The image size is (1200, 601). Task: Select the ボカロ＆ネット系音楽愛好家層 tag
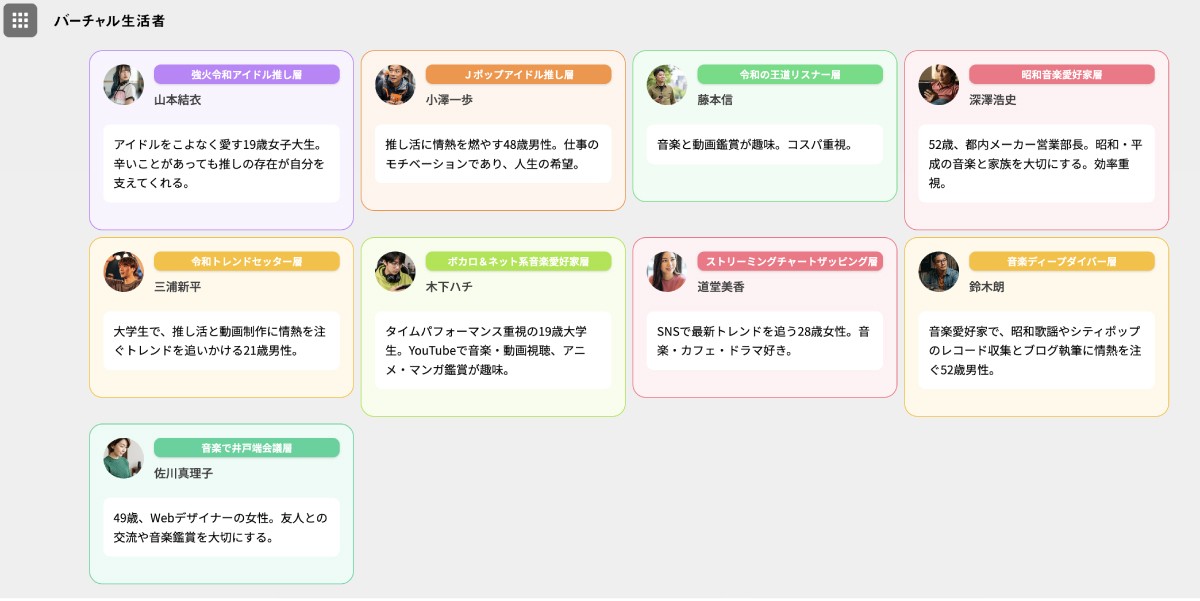[x=518, y=261]
